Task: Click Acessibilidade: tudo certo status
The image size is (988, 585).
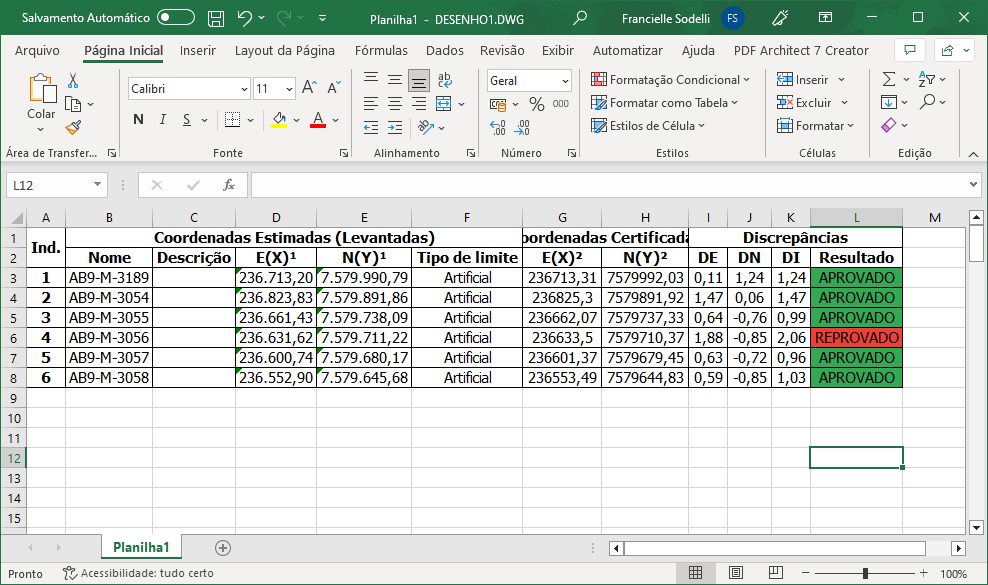Action: click(138, 573)
